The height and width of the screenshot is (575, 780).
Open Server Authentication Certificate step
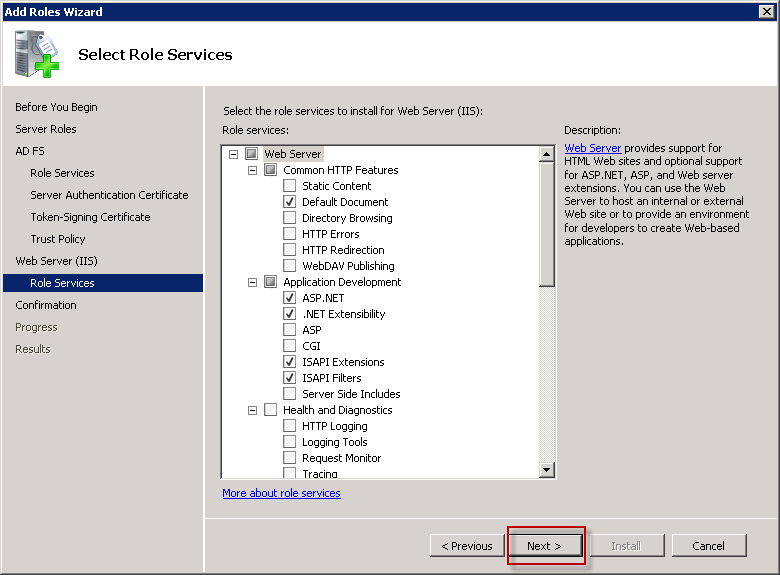(x=109, y=195)
